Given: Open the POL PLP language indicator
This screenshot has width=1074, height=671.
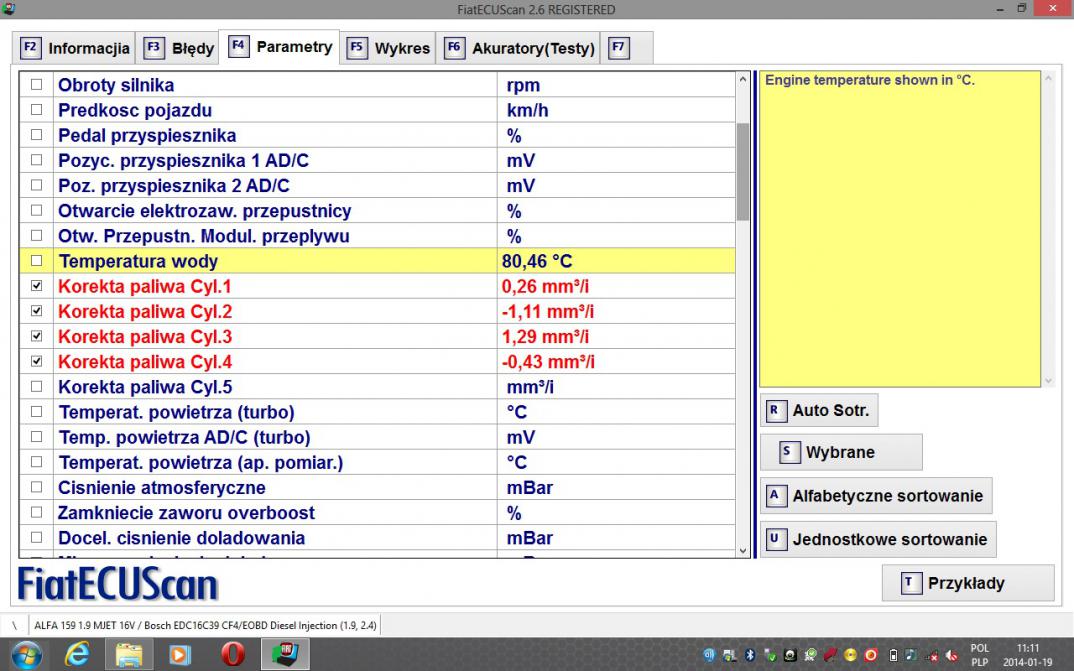Looking at the screenshot, I should coord(980,655).
